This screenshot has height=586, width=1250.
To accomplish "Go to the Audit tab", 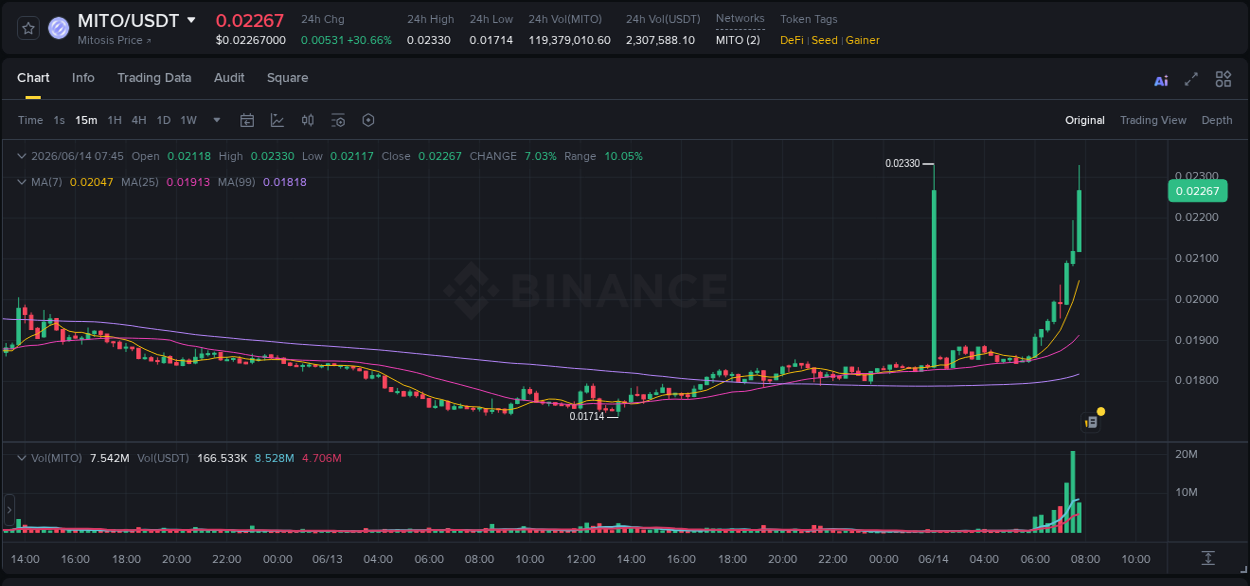I will (229, 78).
